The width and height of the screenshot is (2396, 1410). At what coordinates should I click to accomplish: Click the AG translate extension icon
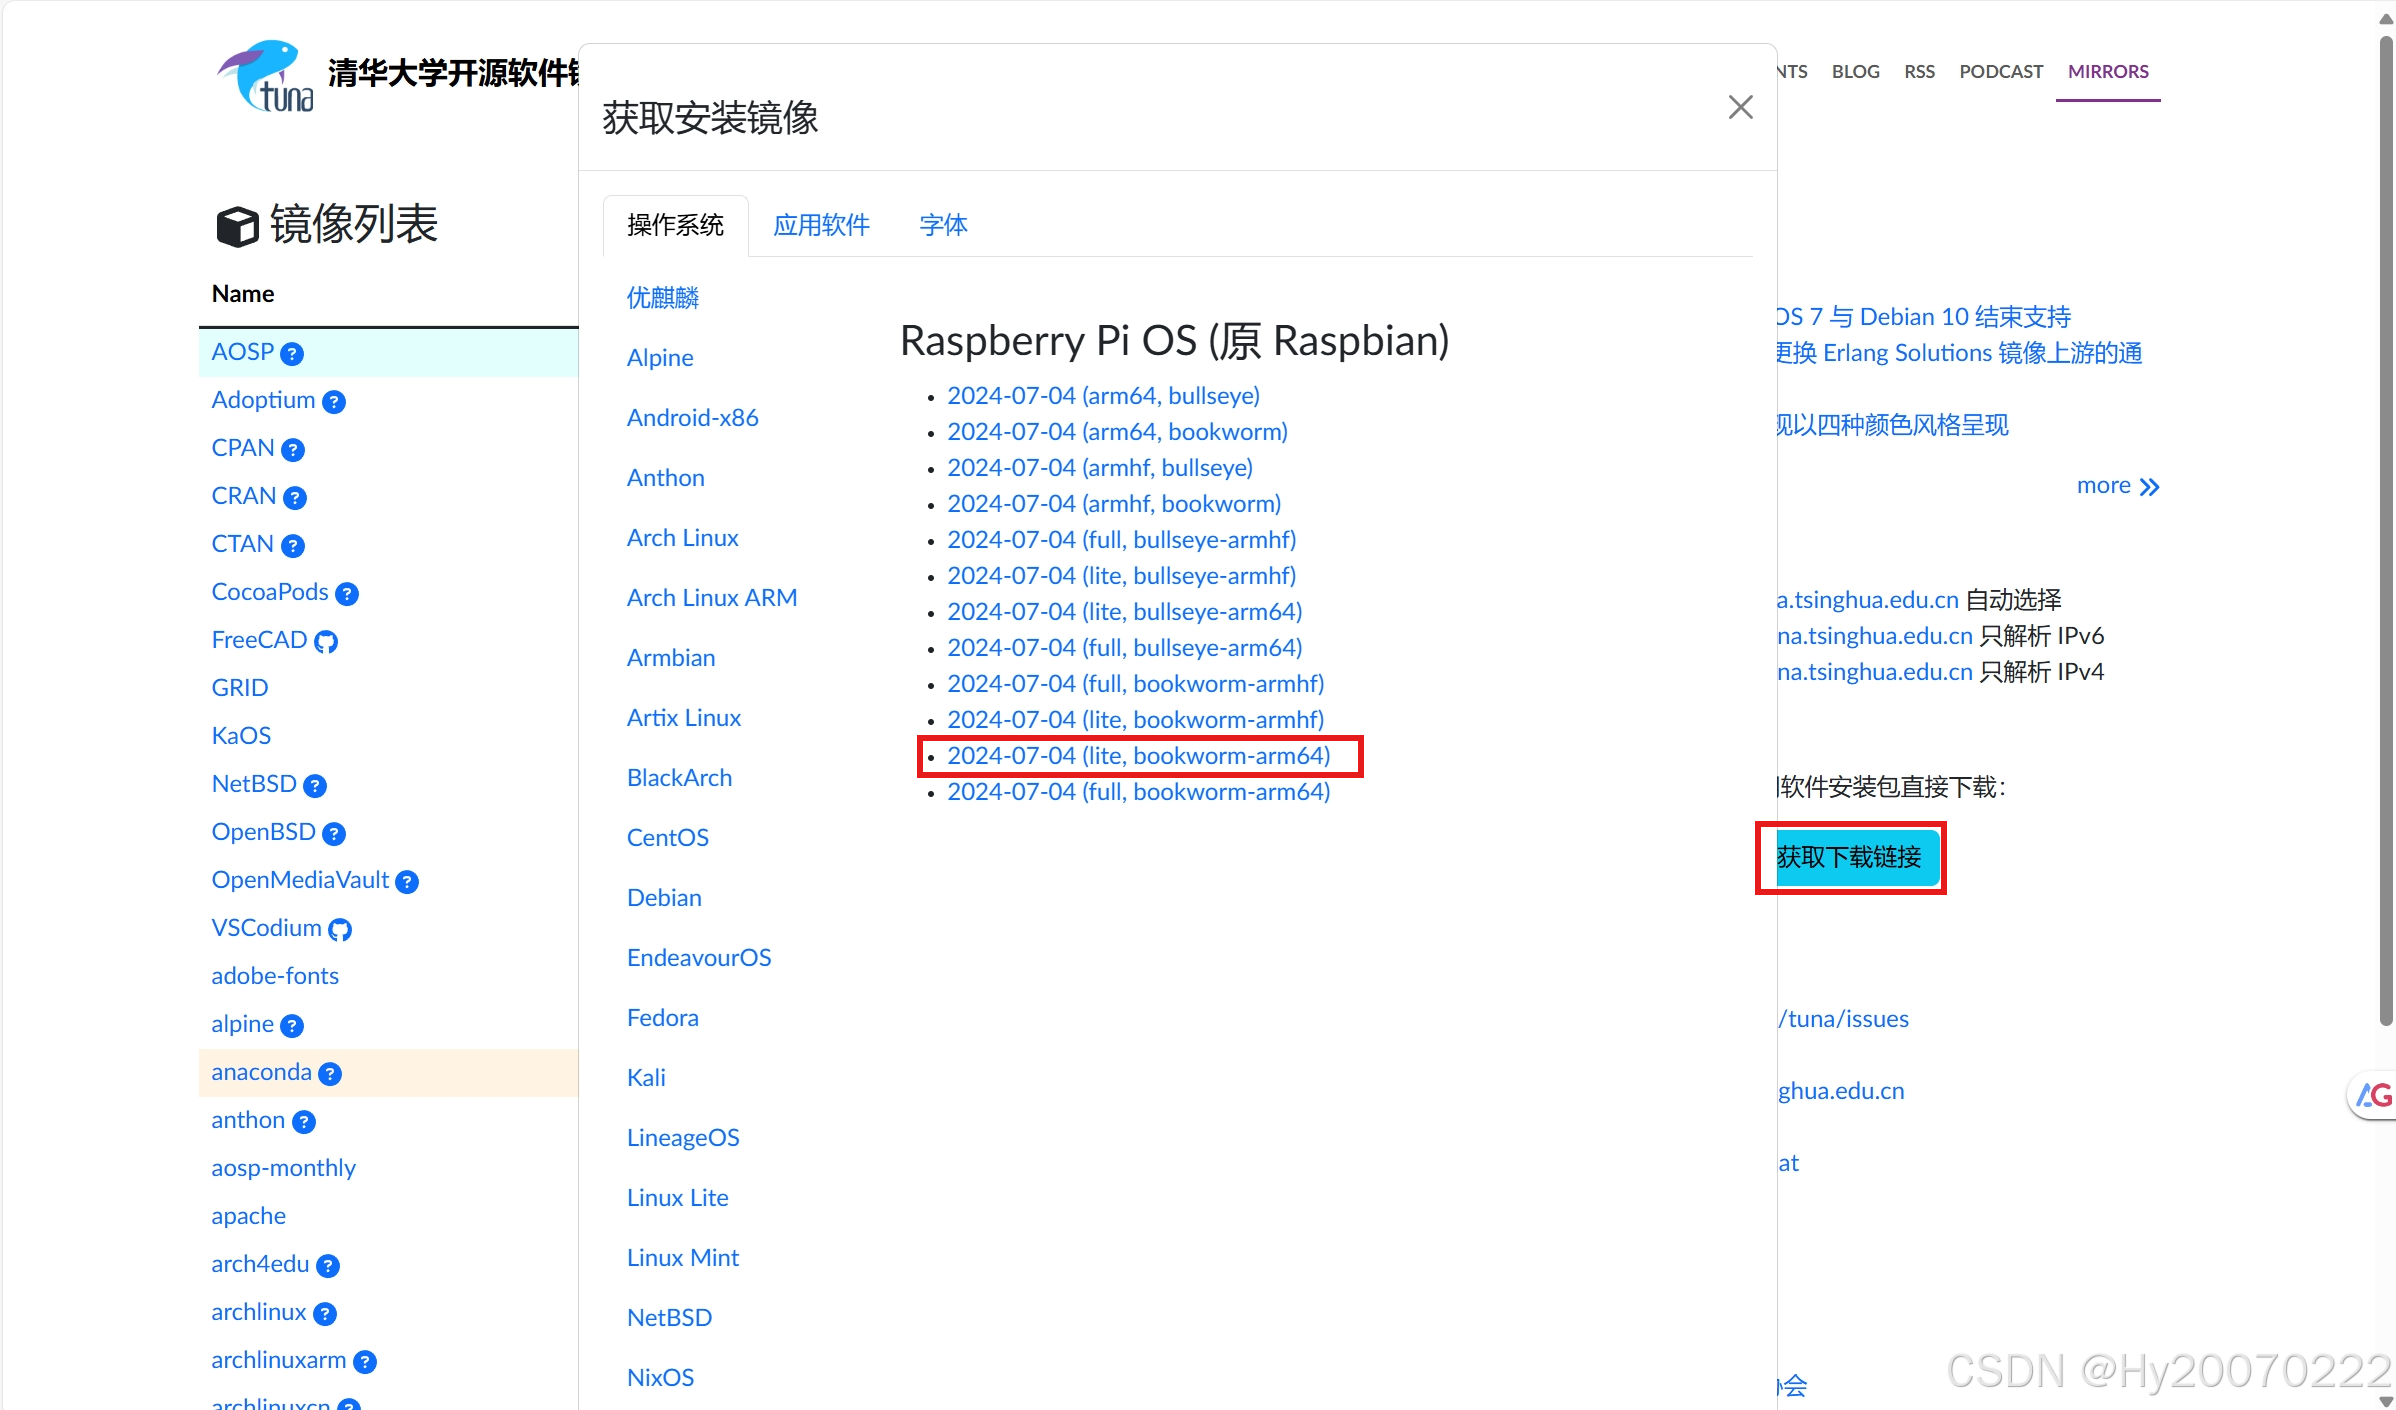click(2374, 1096)
